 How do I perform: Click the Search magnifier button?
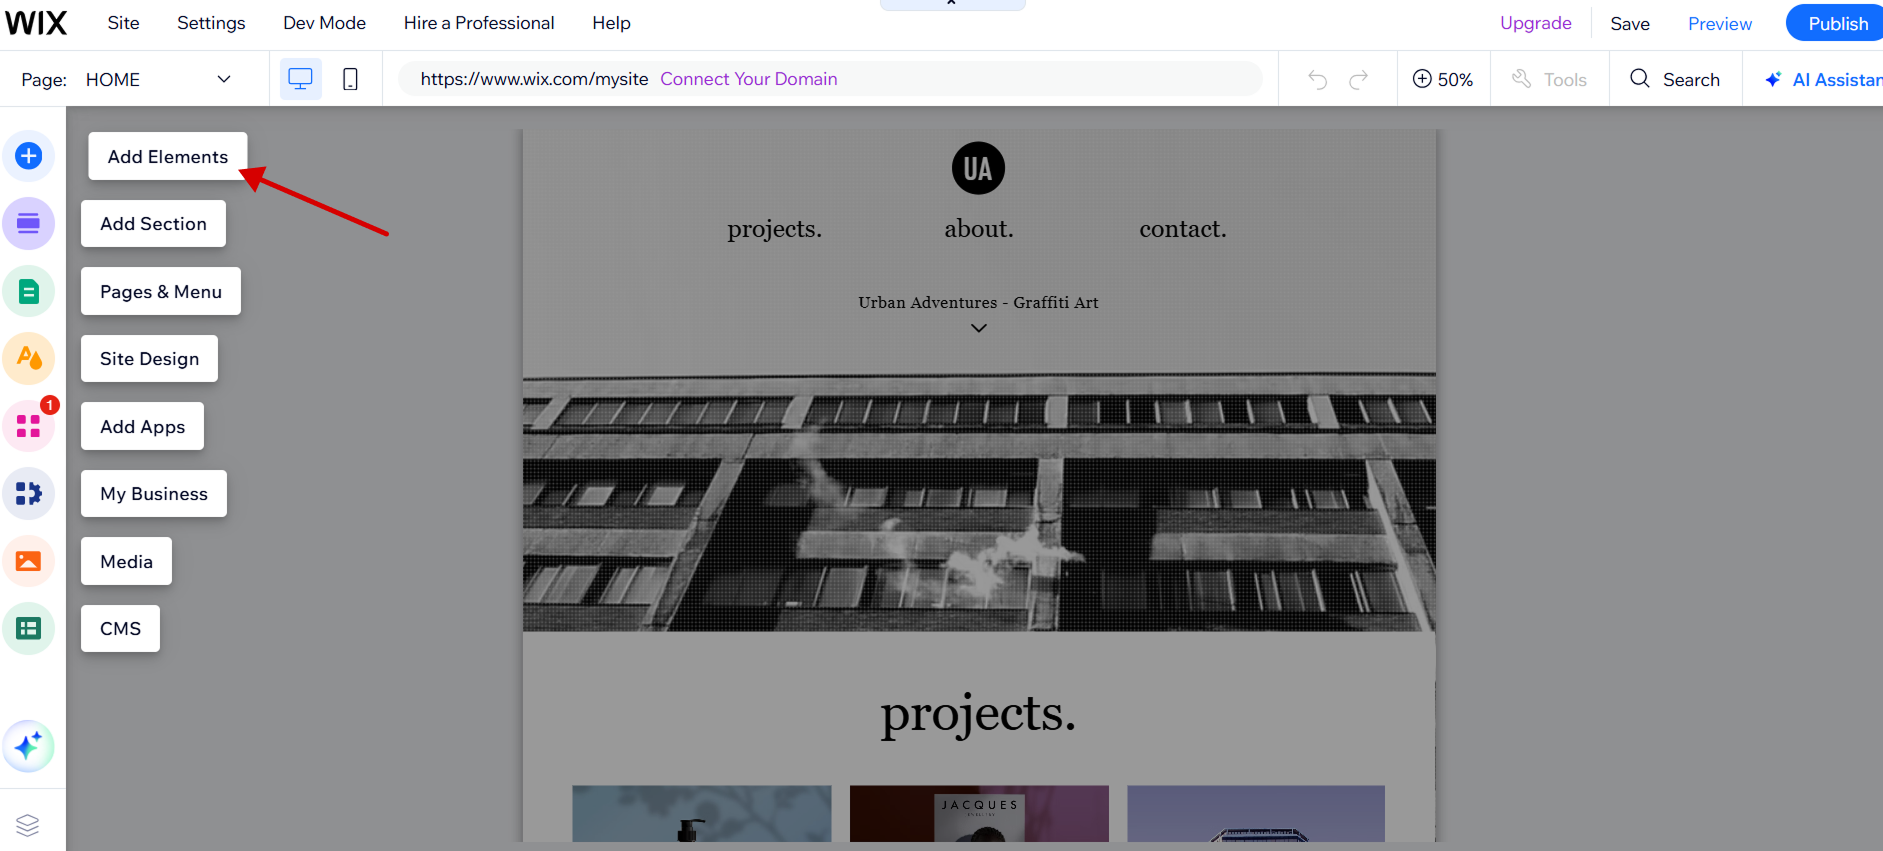(x=1675, y=79)
